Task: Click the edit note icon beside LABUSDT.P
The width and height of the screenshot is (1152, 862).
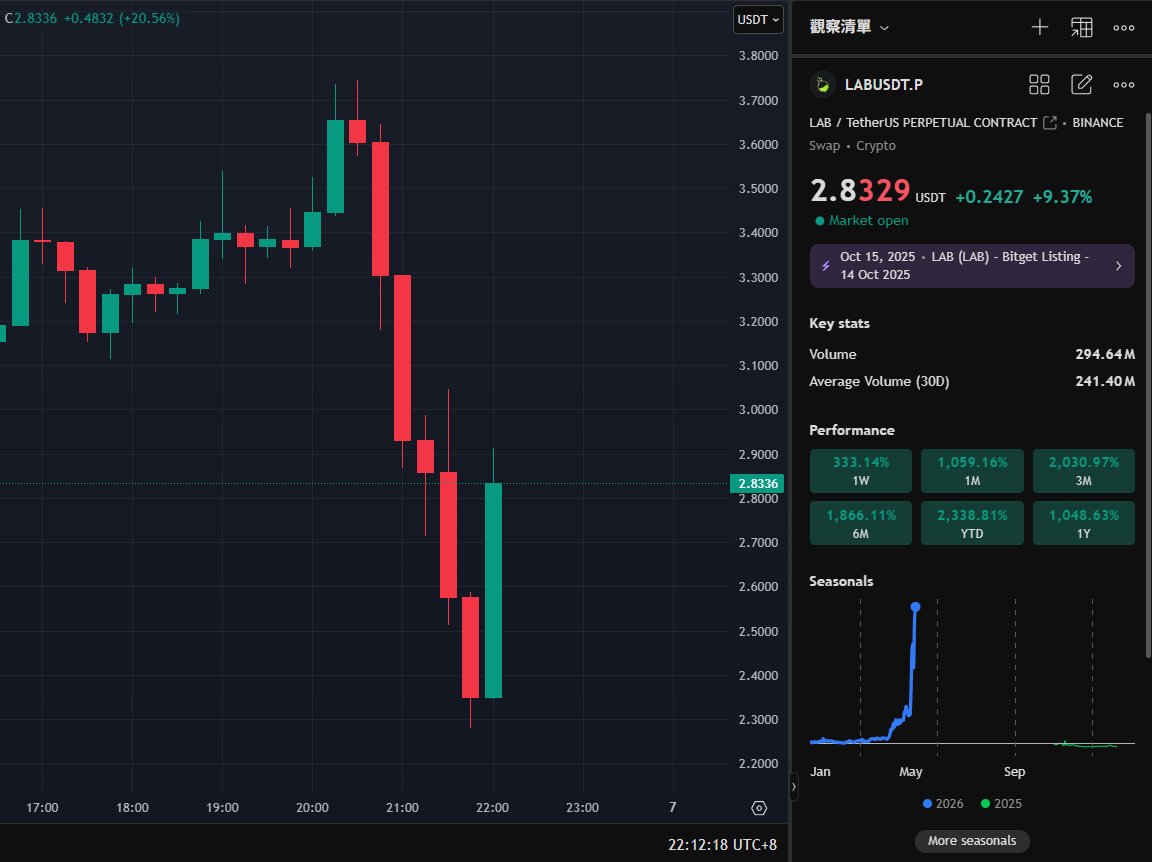Action: [1081, 85]
